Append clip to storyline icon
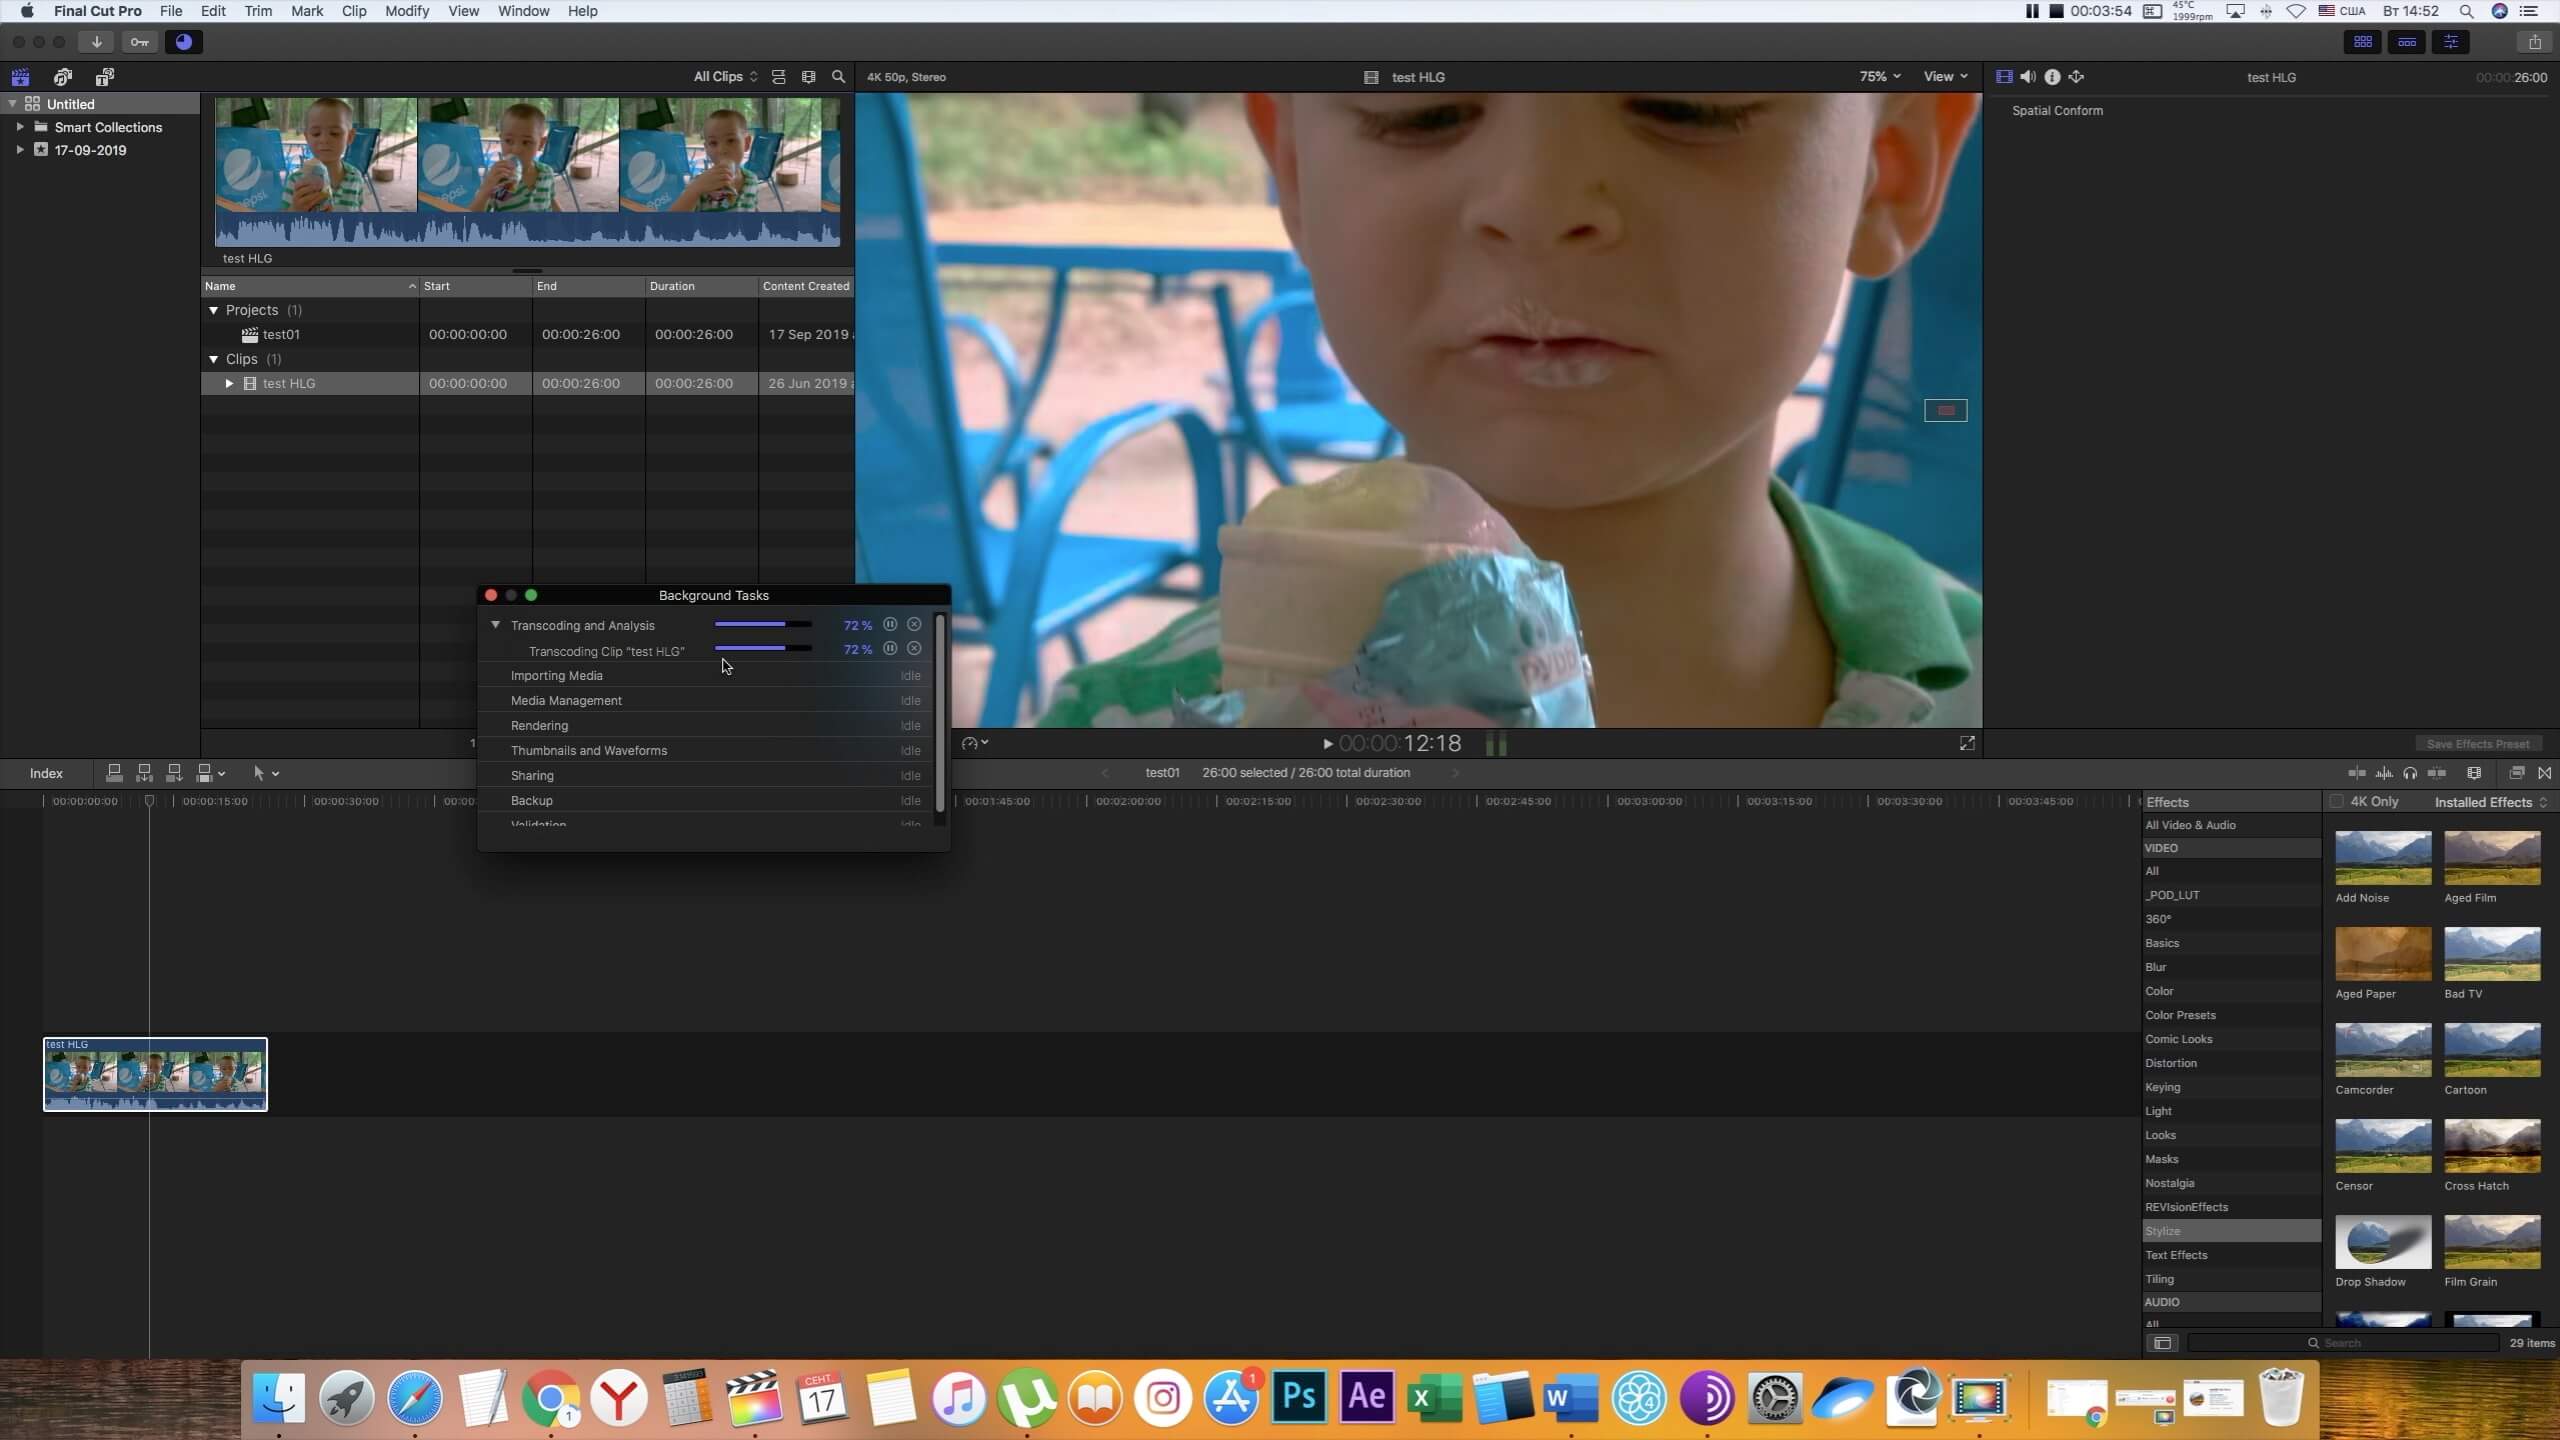The image size is (2560, 1440). tap(174, 773)
